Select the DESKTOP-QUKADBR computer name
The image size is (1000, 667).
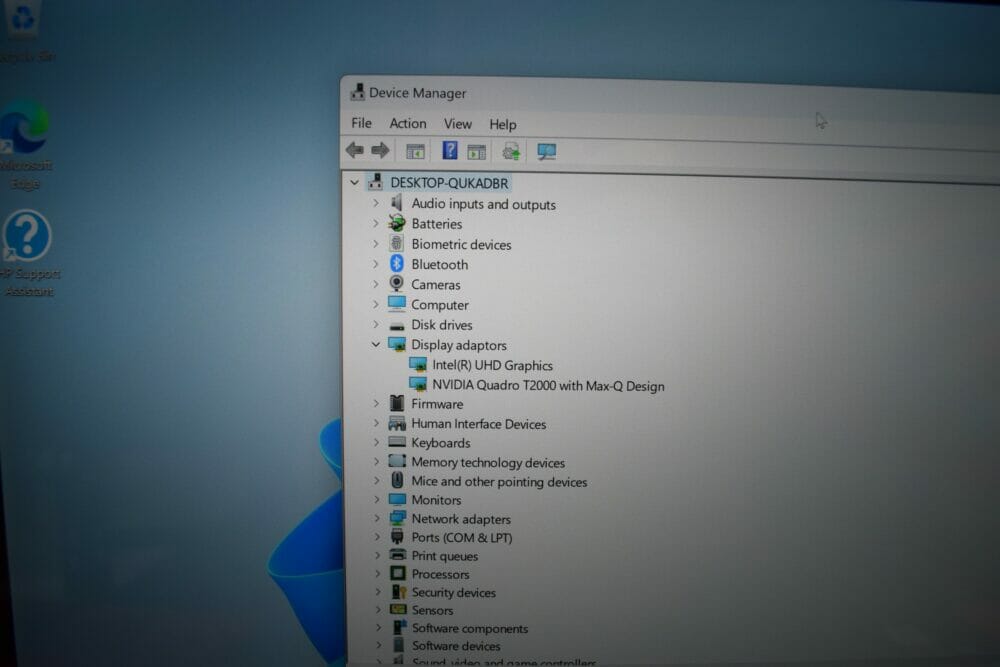coord(449,183)
